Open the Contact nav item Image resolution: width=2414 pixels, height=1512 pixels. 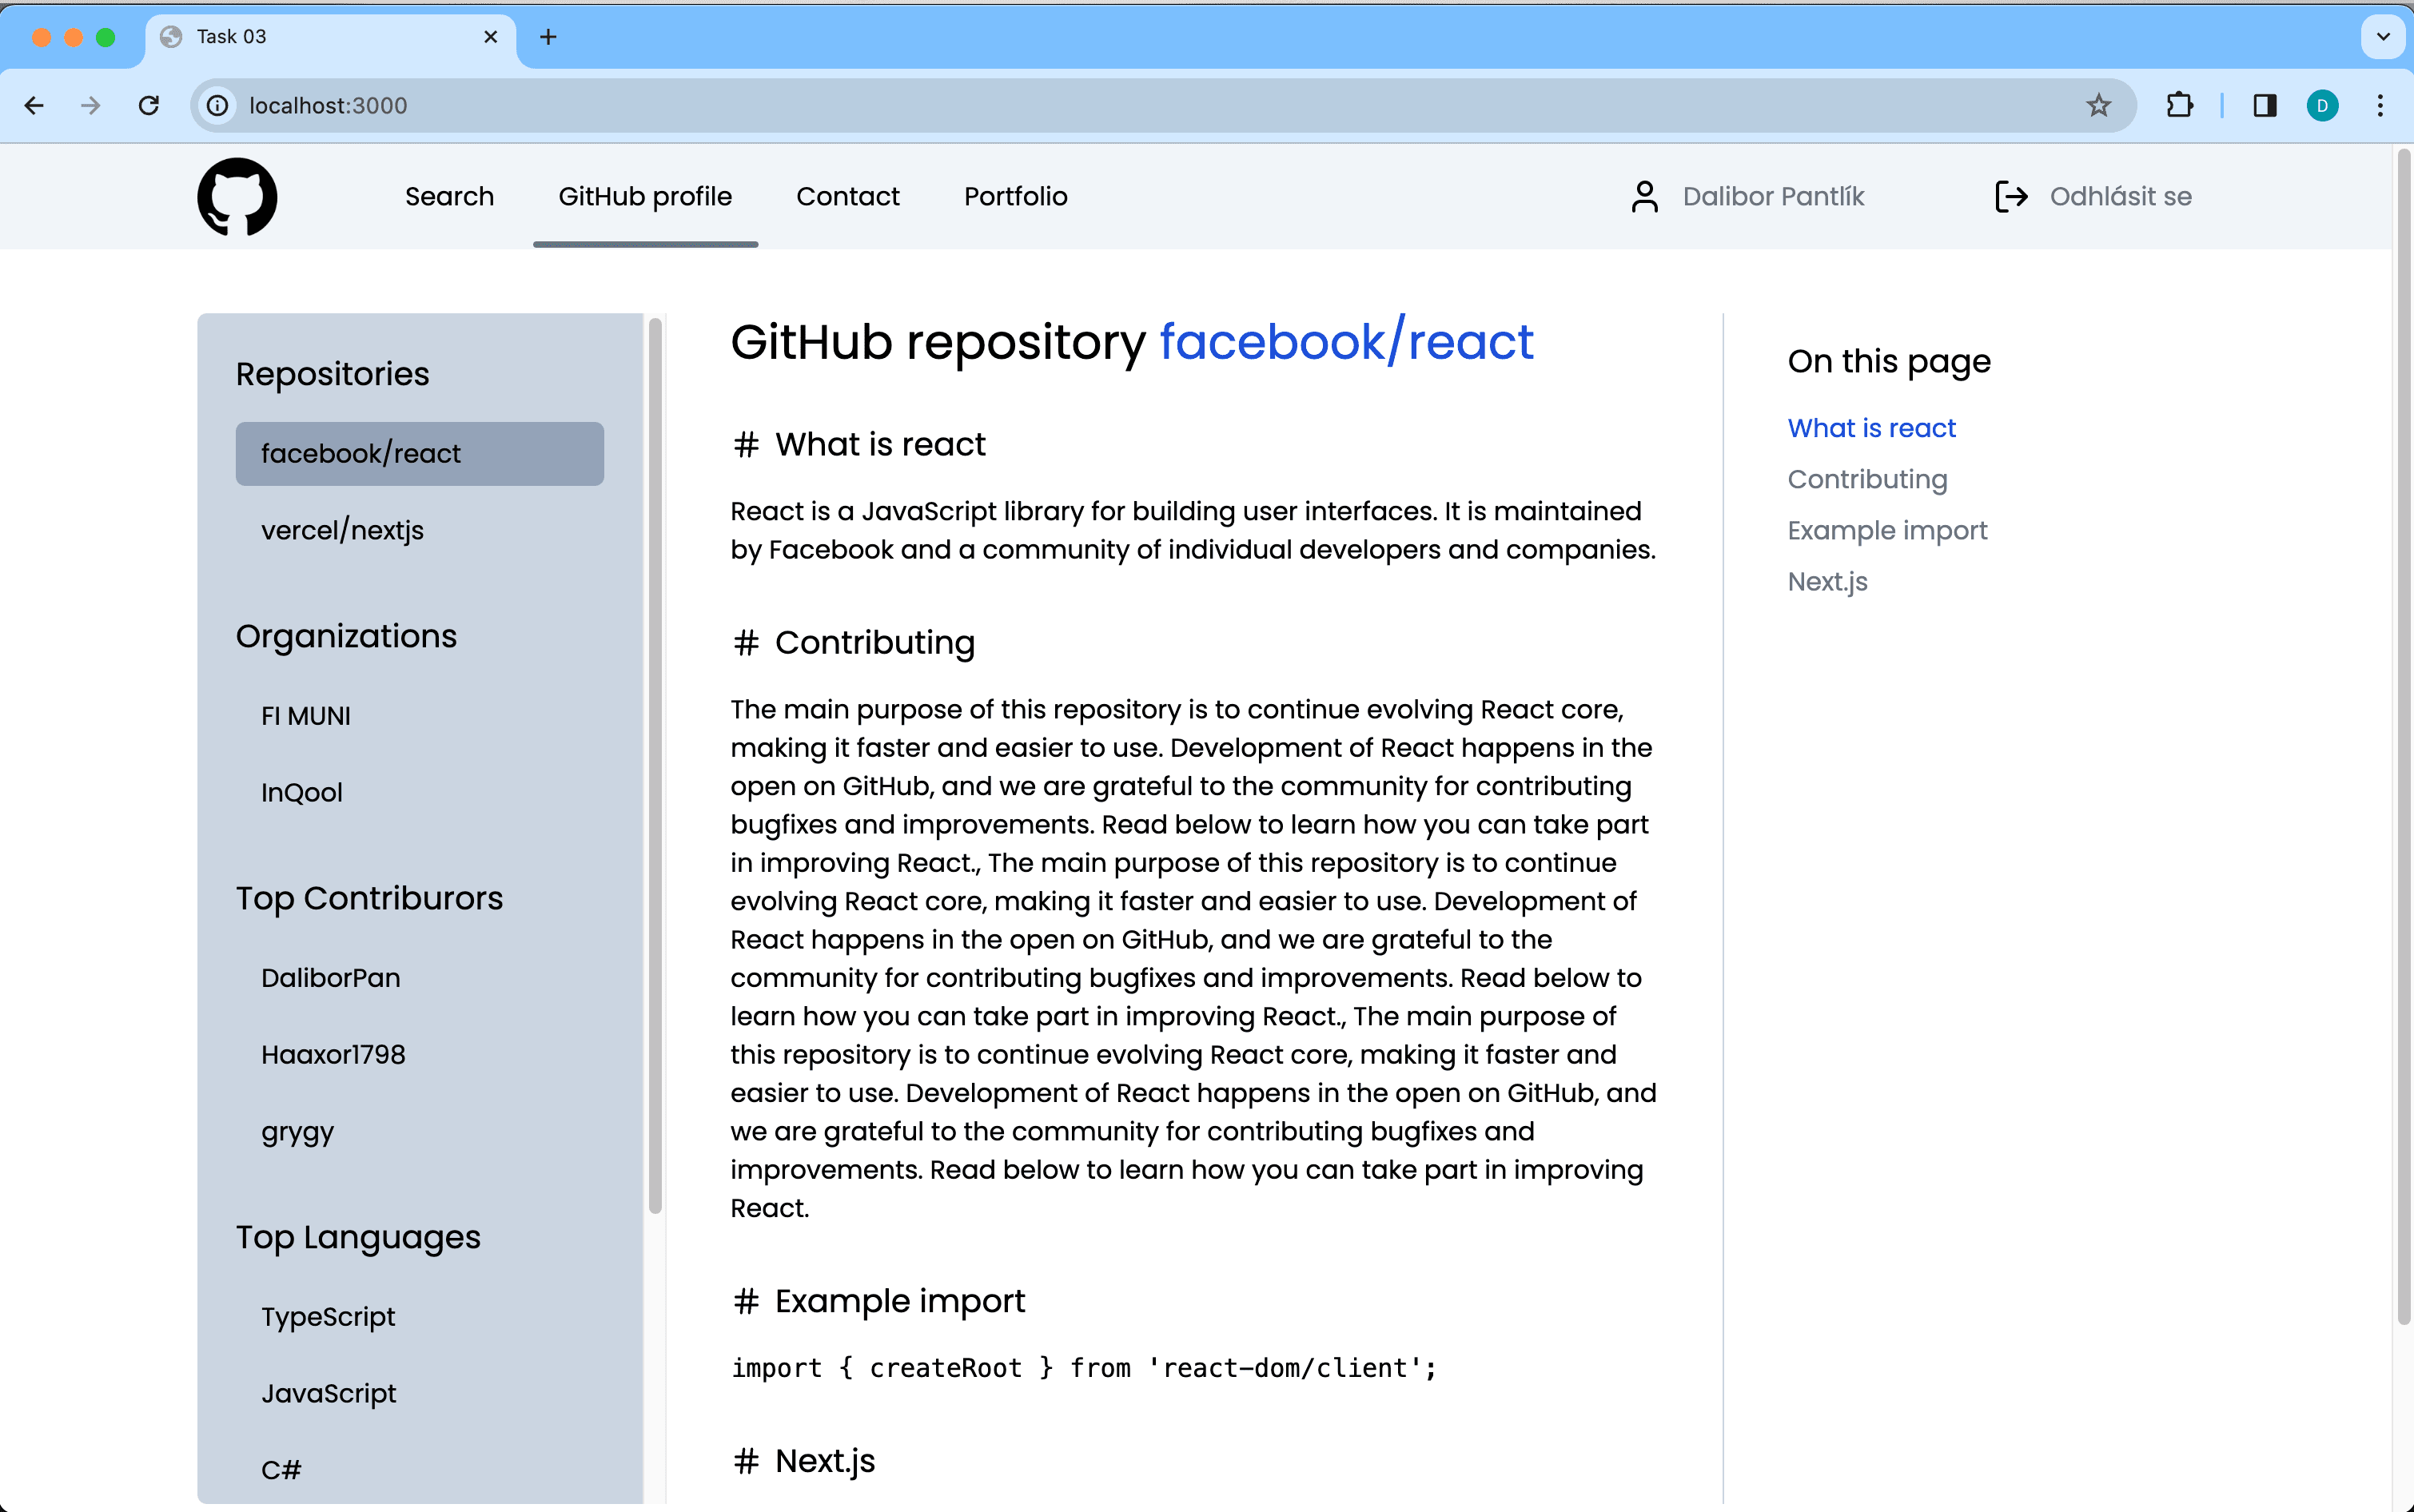(847, 196)
